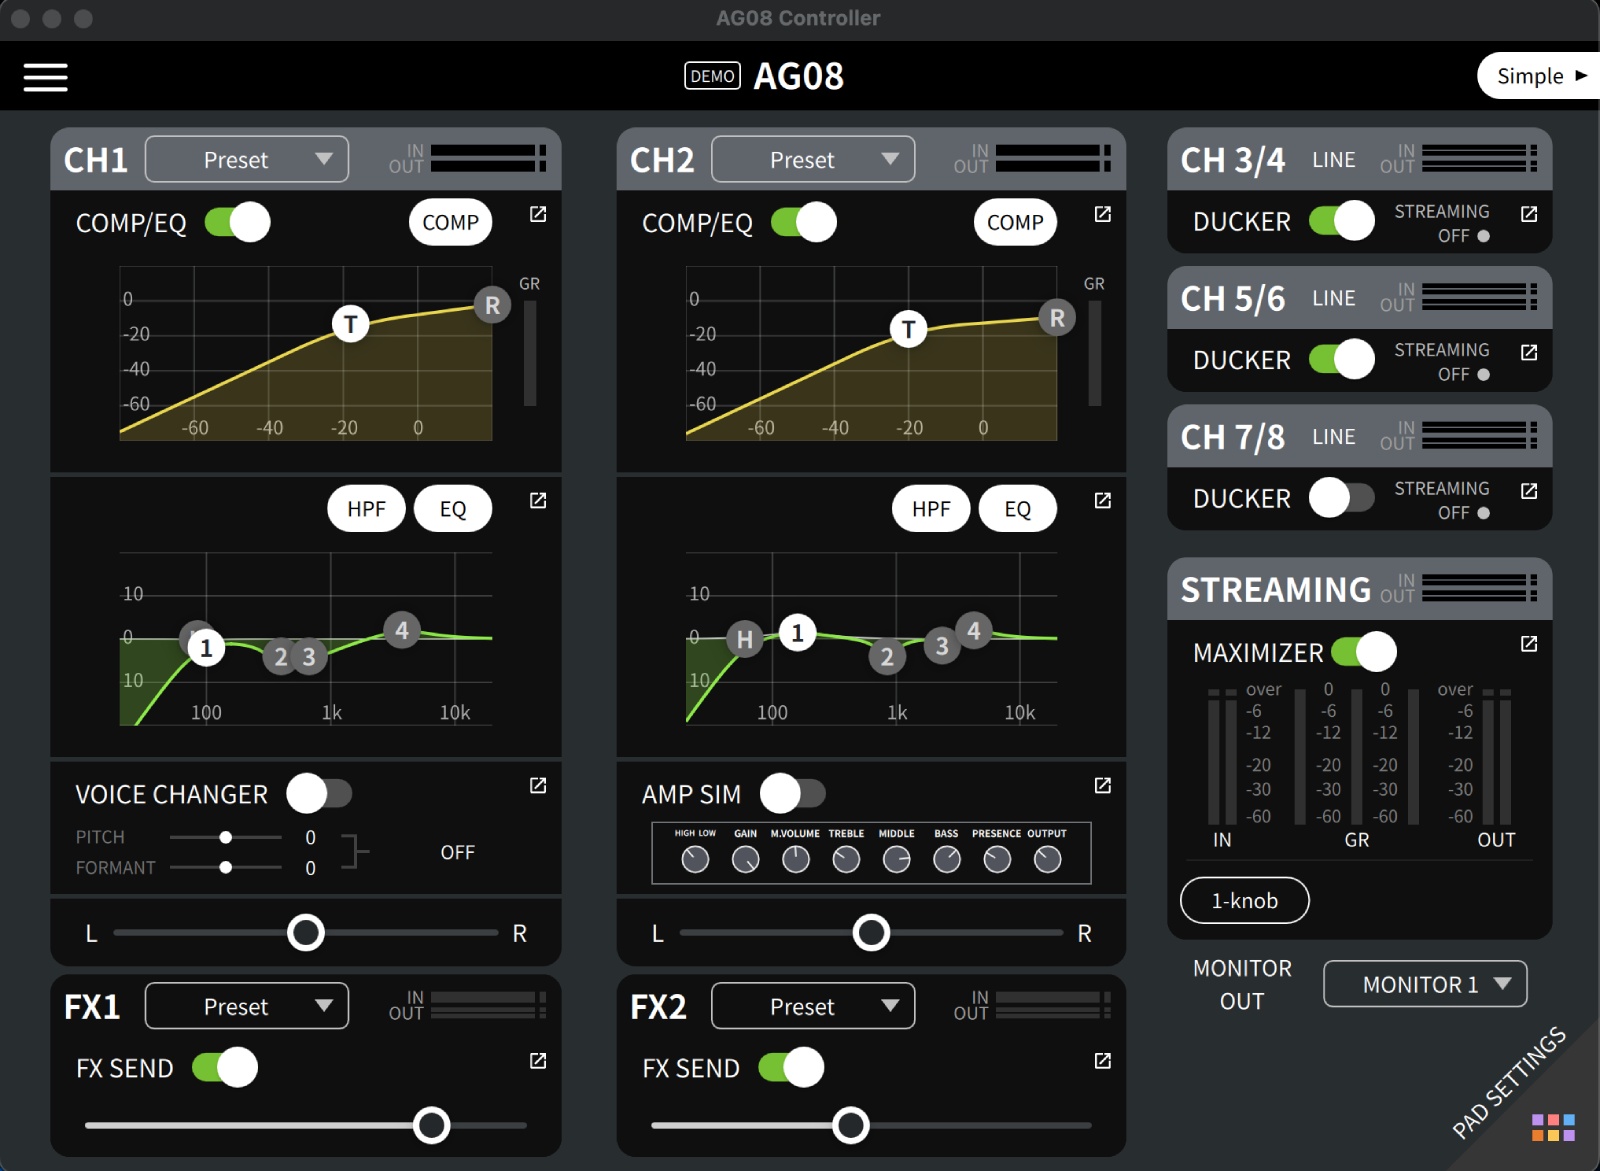Select CH2 EQ high-pass H node
1600x1171 pixels.
745,639
